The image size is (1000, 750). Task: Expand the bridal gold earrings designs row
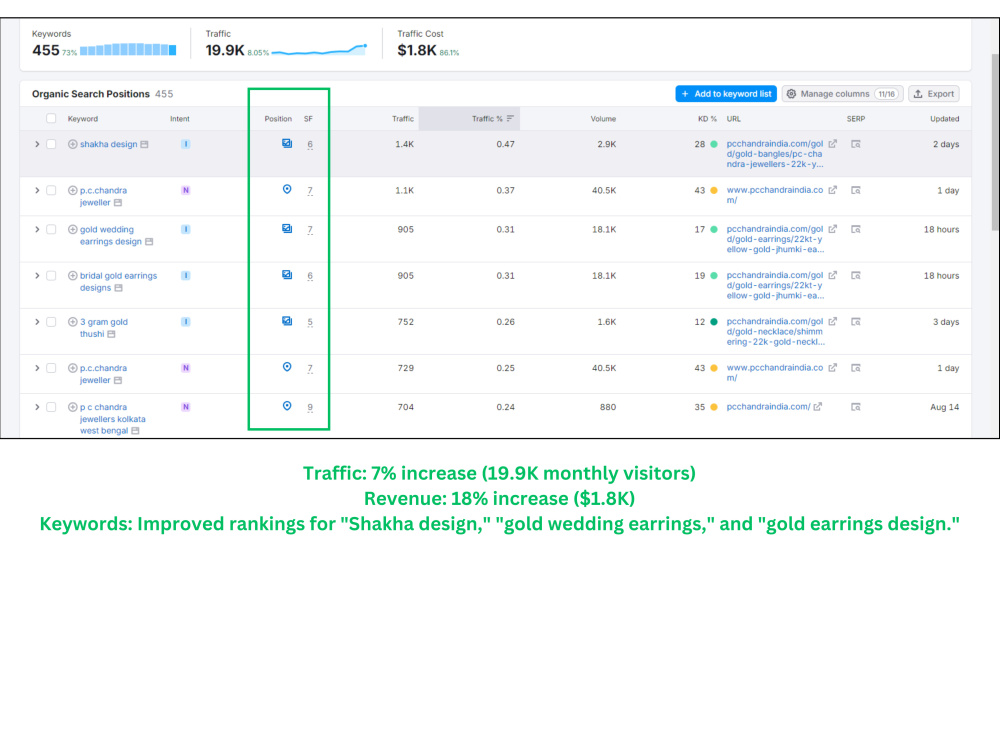(37, 276)
